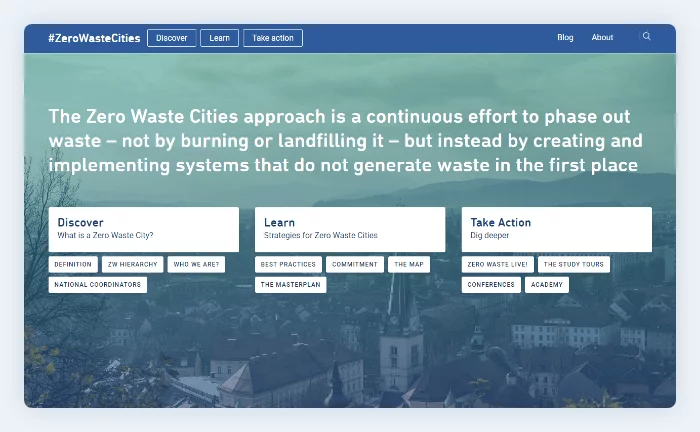Go to #ZeroWasteCities home logo
The width and height of the screenshot is (700, 432).
click(x=94, y=38)
